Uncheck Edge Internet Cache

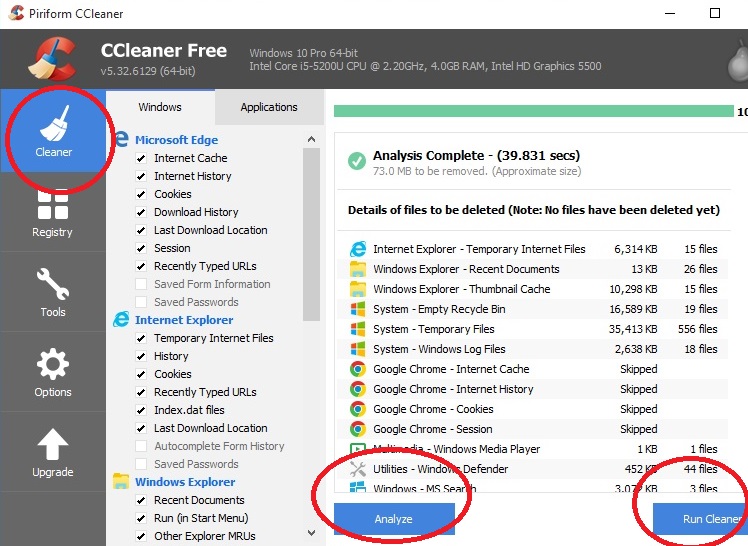(x=141, y=158)
